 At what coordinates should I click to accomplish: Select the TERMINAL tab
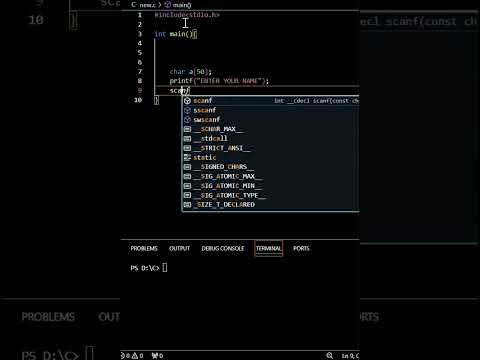(269, 248)
